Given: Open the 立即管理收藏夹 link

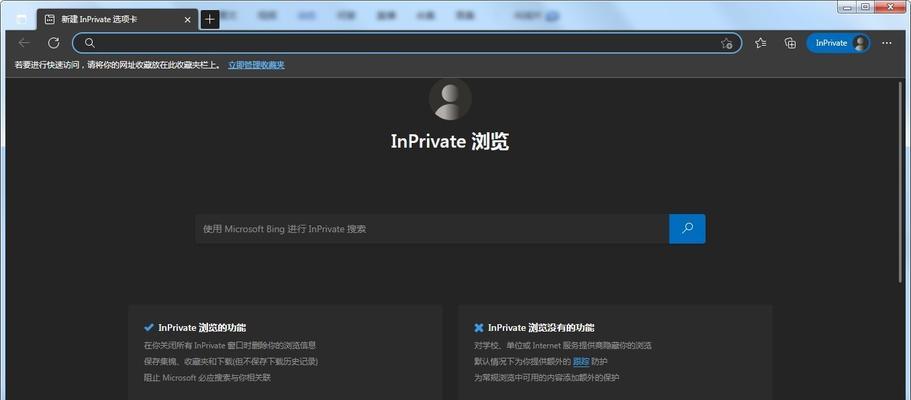Looking at the screenshot, I should pyautogui.click(x=256, y=65).
